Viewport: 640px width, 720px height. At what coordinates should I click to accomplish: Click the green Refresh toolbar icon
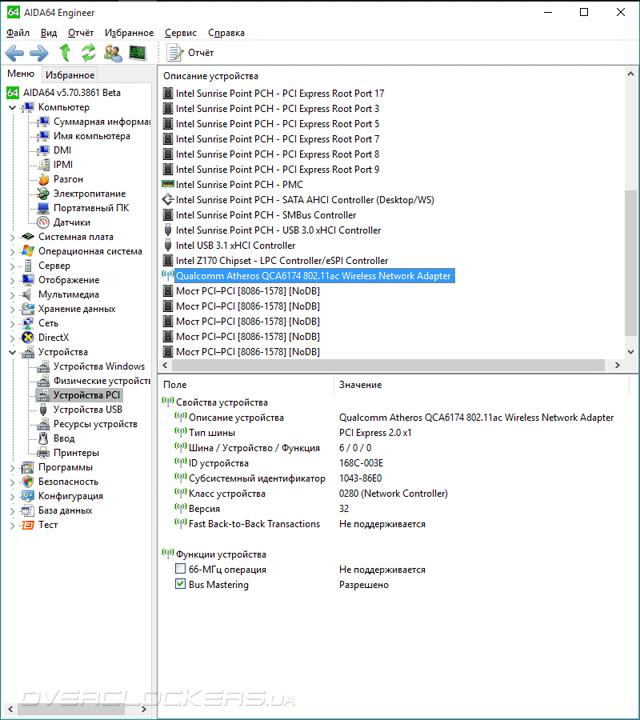coord(89,53)
